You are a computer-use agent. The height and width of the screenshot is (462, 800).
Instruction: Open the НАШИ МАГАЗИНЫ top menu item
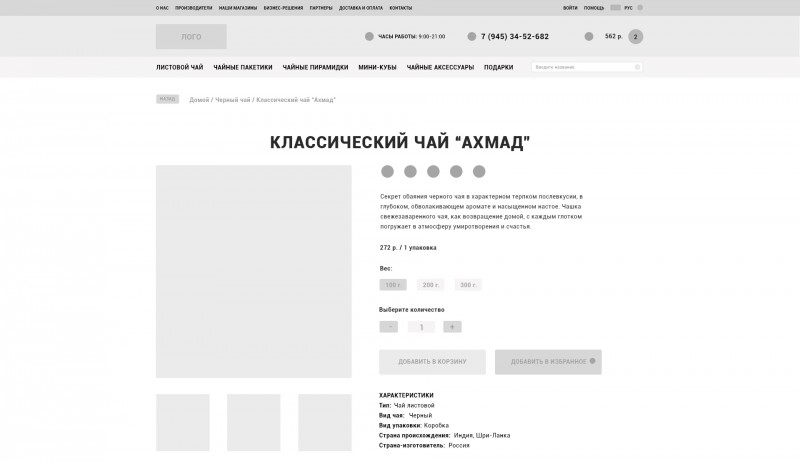pyautogui.click(x=238, y=8)
